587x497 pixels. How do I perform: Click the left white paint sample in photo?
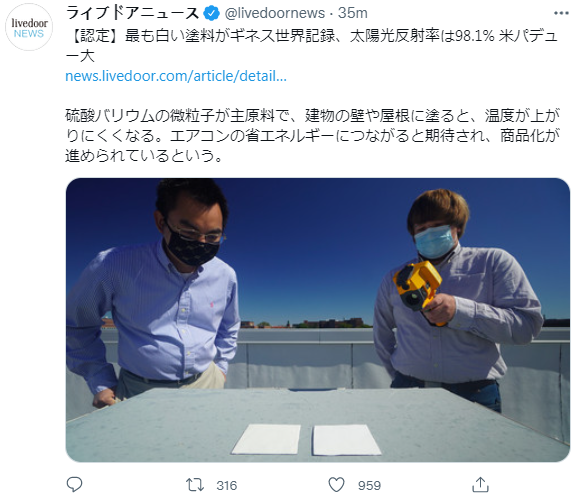click(x=267, y=439)
